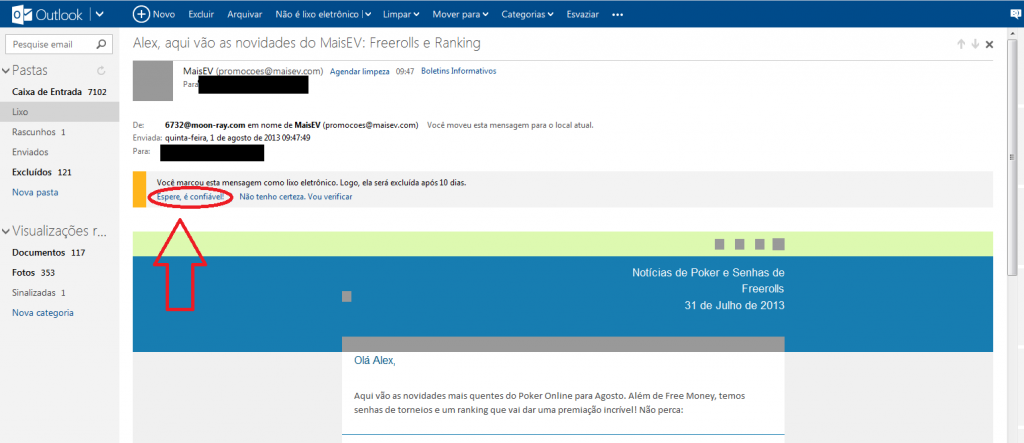
Task: Open the Enviados folder
Action: [30, 152]
